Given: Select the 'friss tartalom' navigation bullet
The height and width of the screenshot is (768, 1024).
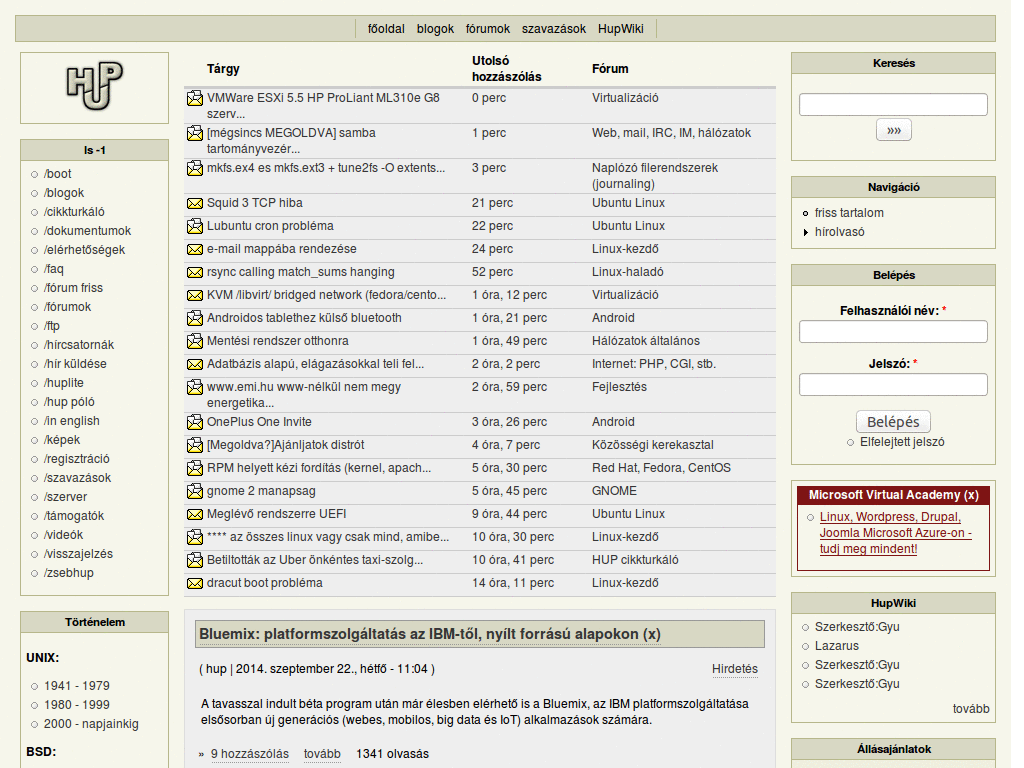Looking at the screenshot, I should point(806,213).
